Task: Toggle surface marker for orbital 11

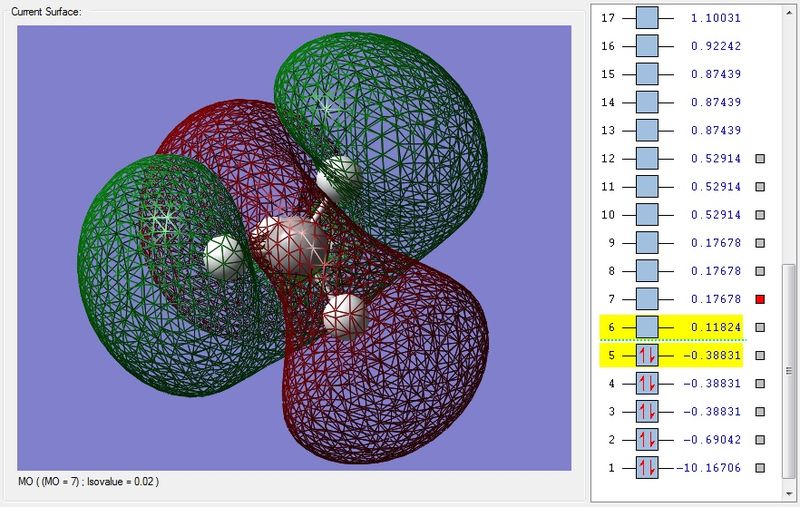Action: click(x=760, y=187)
